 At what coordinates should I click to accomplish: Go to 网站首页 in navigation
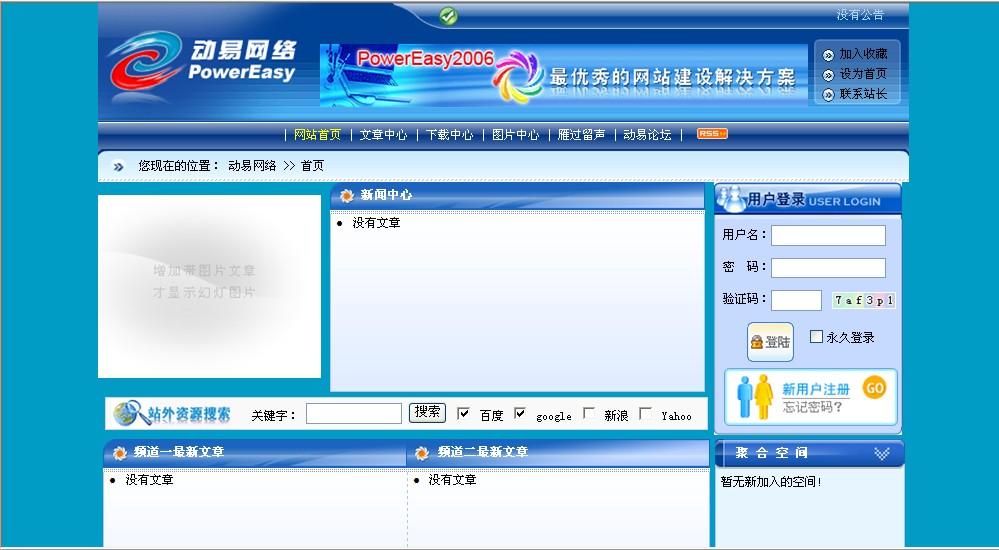(317, 135)
